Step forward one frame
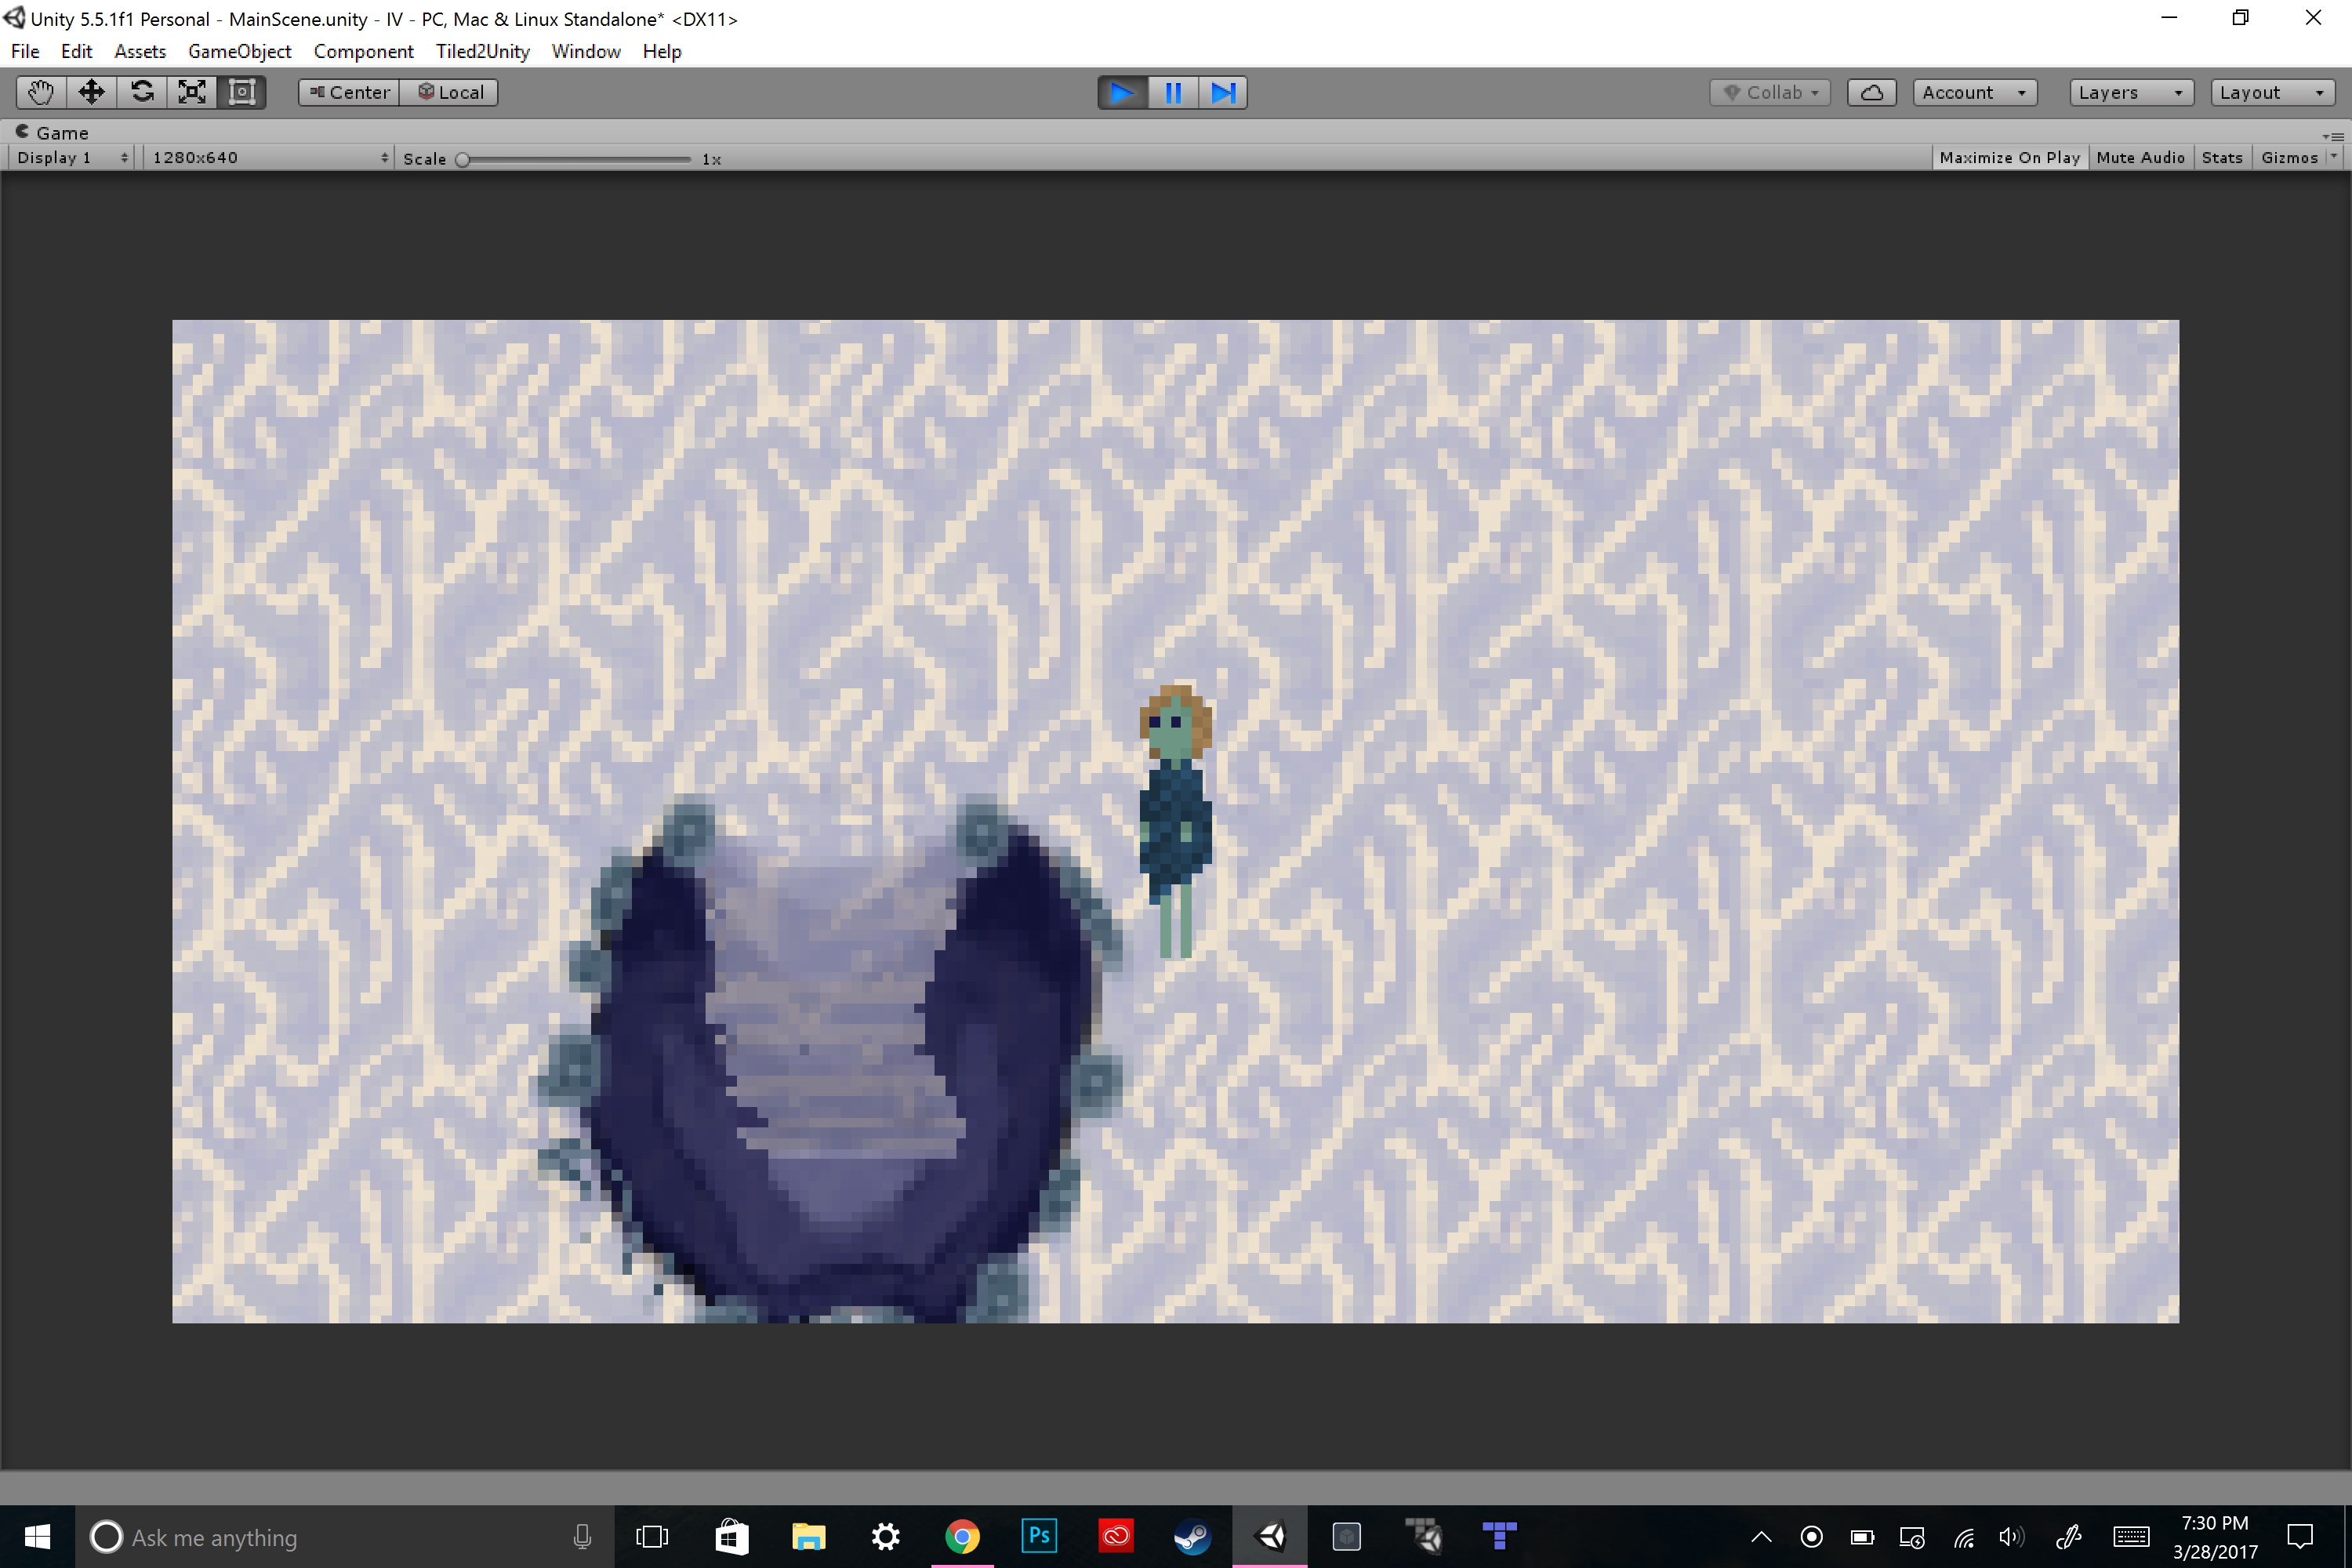 pyautogui.click(x=1223, y=93)
